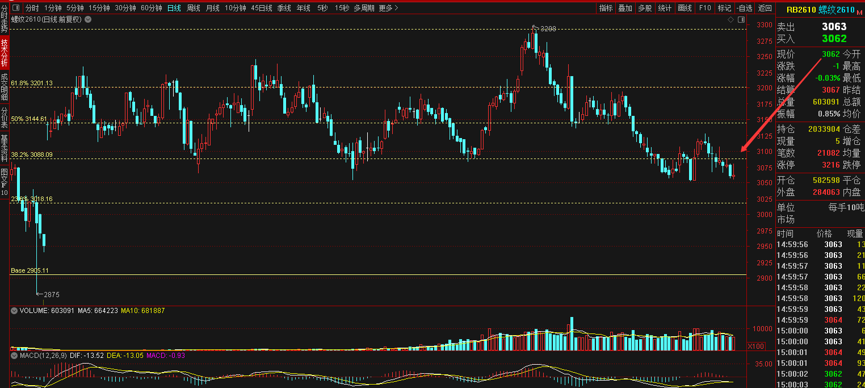Viewport: 865px width, 388px height.
Task: Open the 指标 indicators button
Action: (606, 8)
